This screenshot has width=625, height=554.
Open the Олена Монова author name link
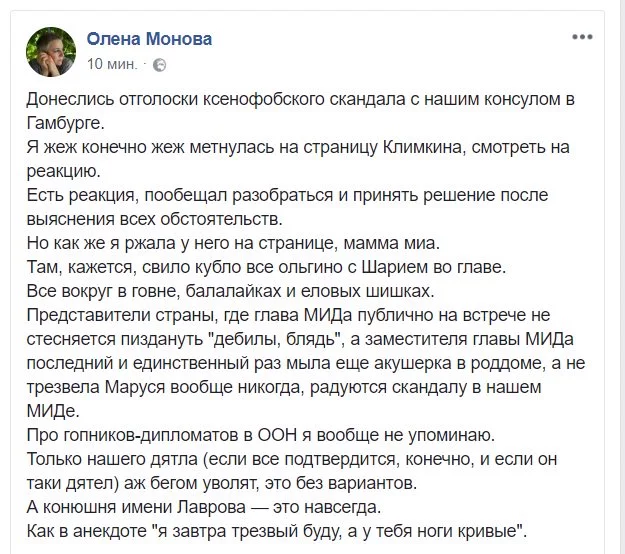click(x=149, y=39)
